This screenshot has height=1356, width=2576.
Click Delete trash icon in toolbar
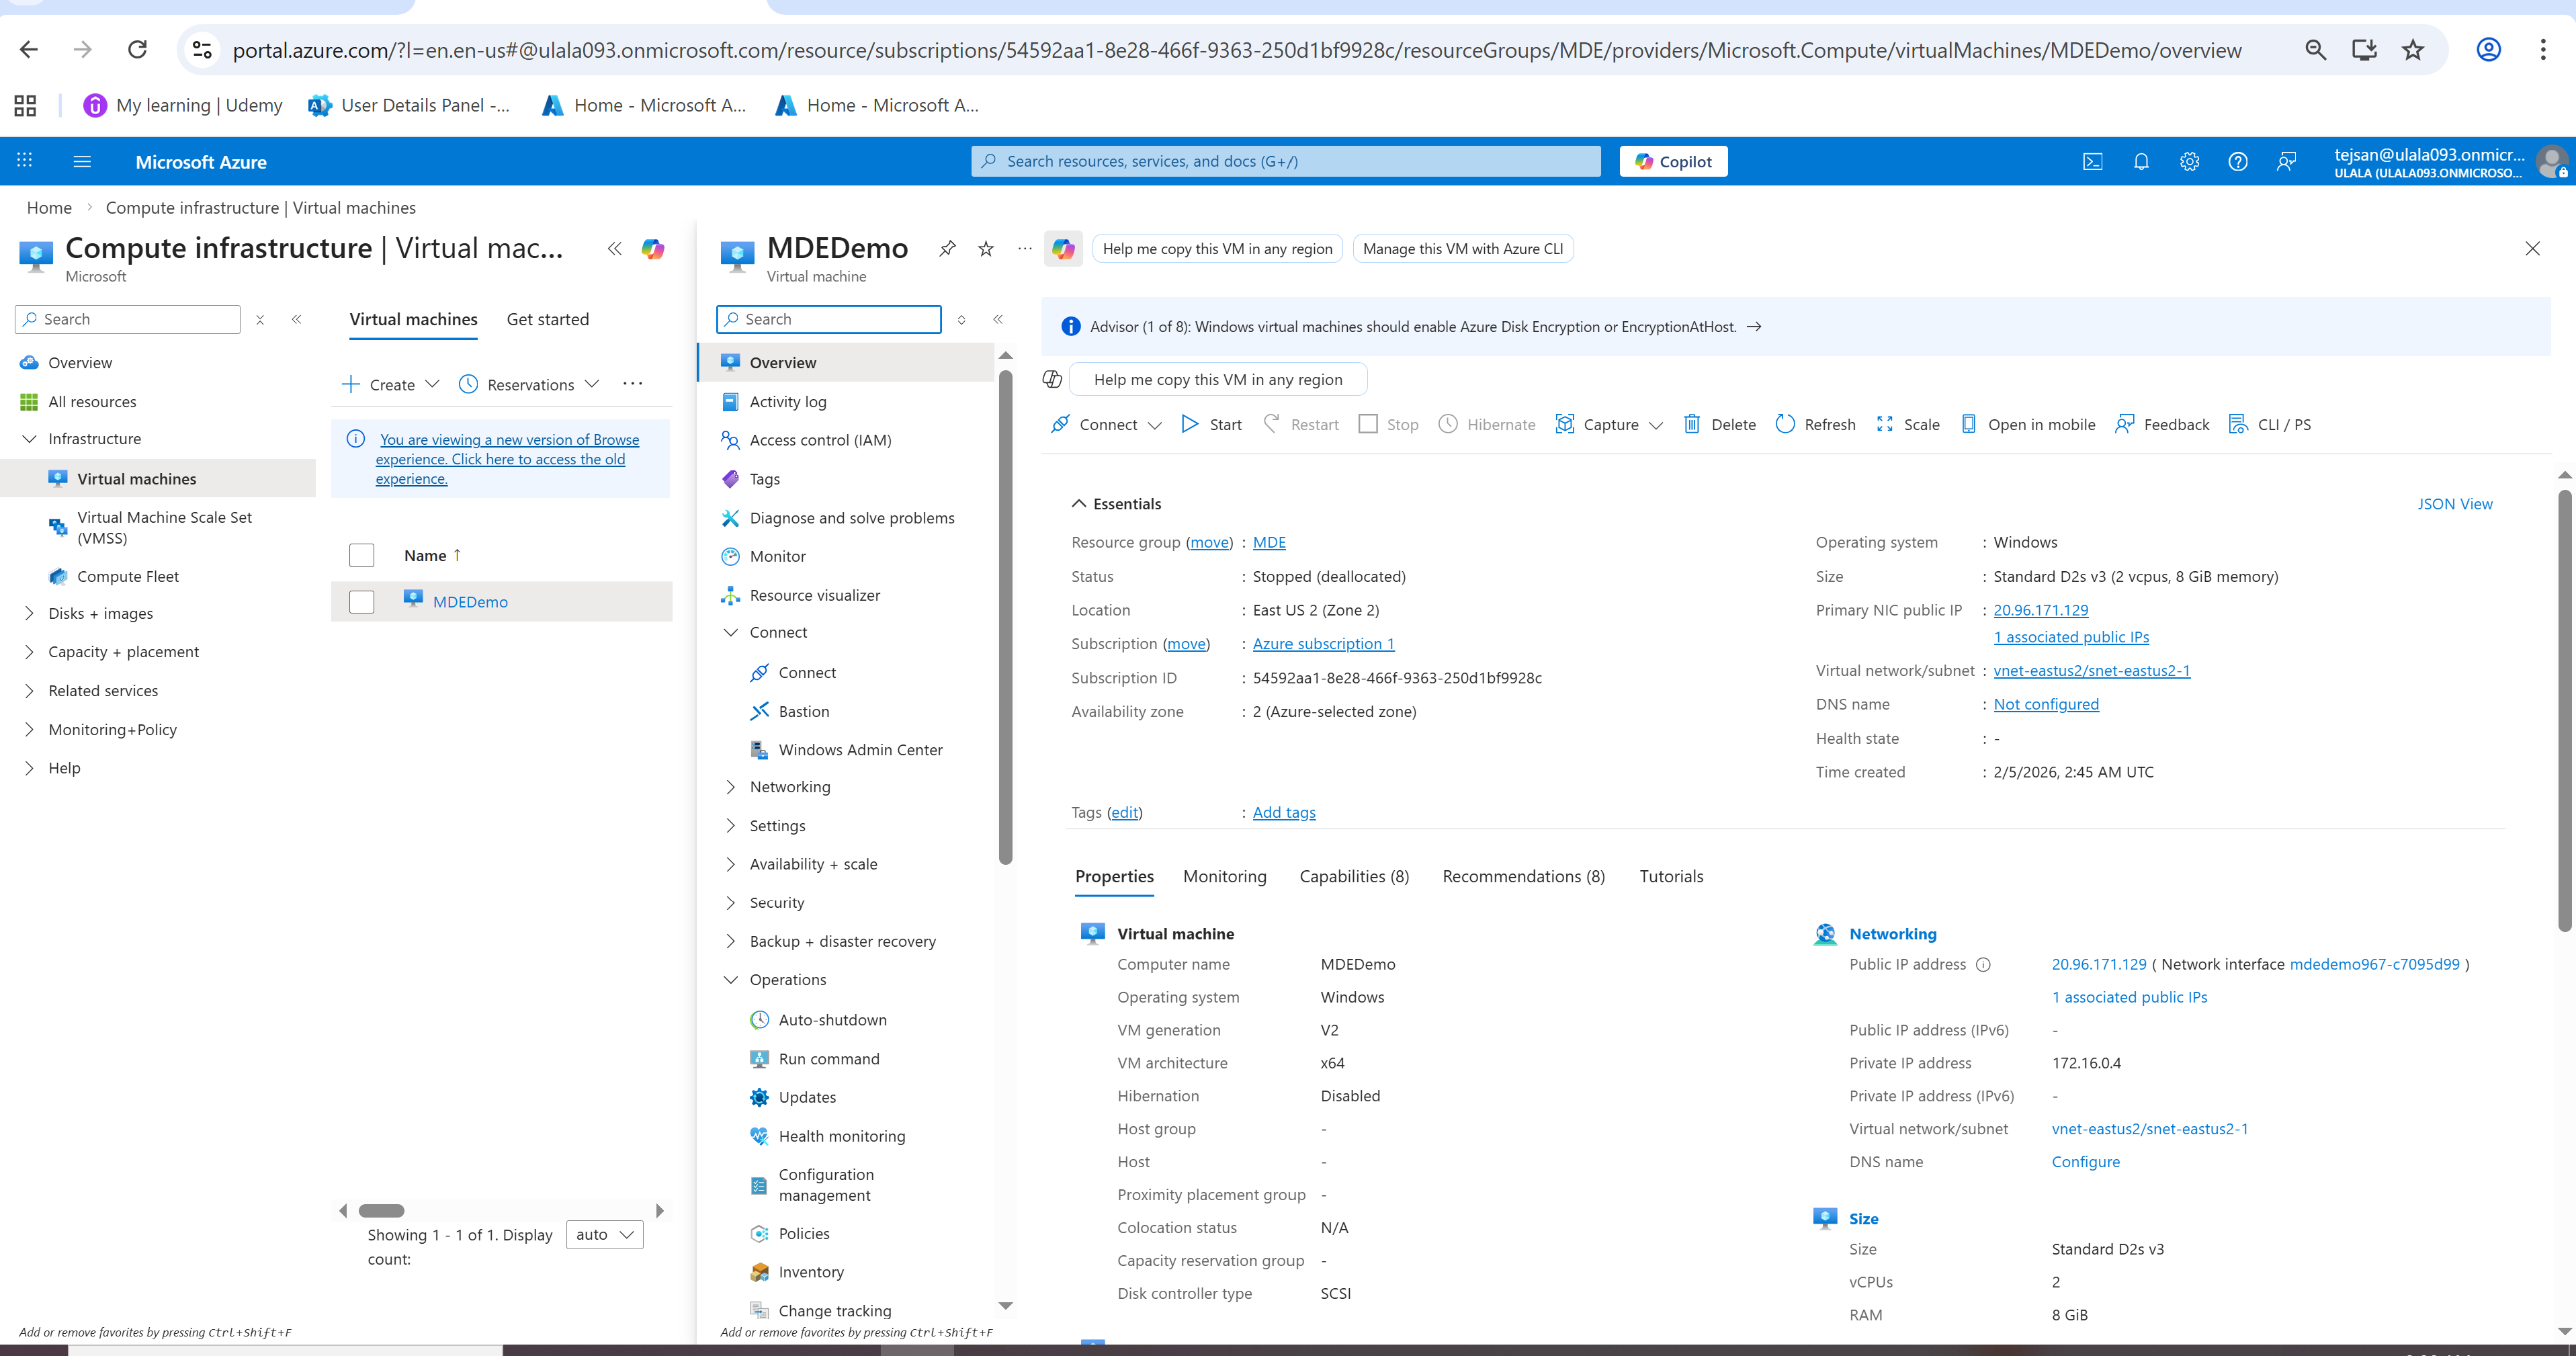pyautogui.click(x=1692, y=424)
